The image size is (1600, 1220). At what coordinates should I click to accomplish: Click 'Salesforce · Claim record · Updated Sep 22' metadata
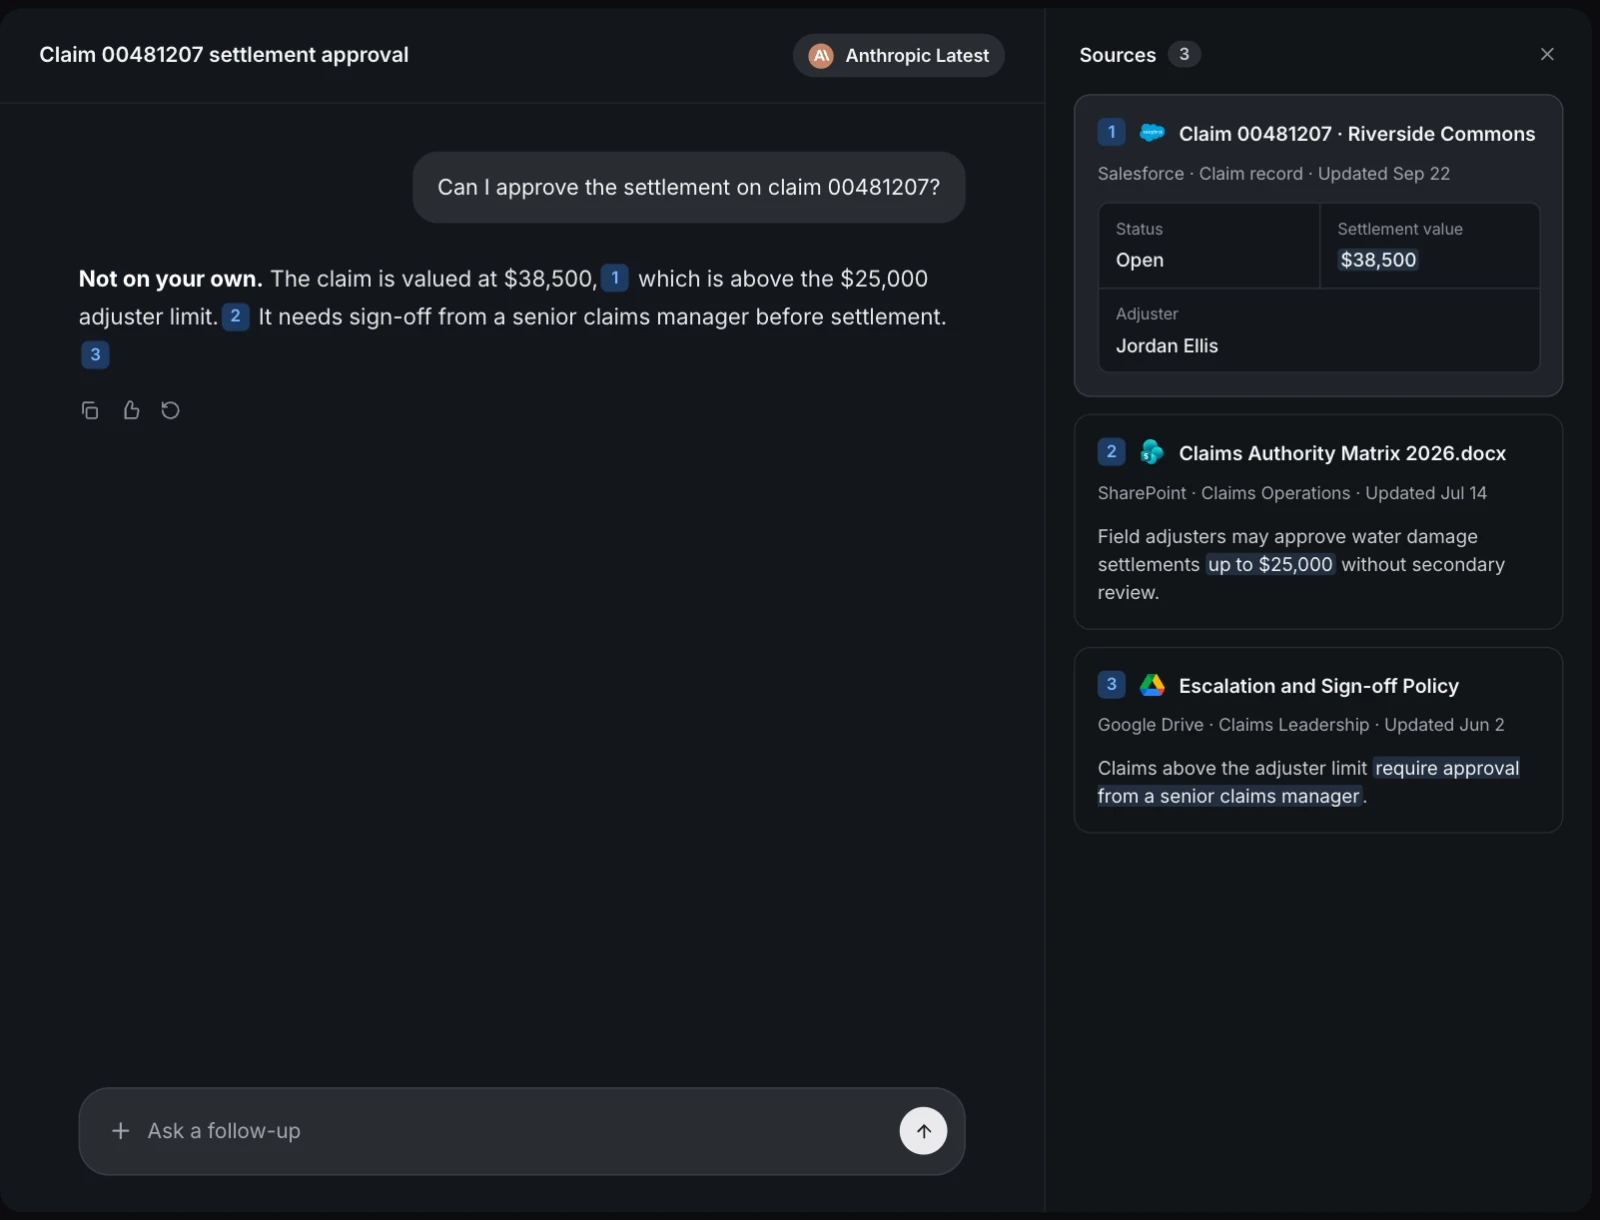[1274, 173]
